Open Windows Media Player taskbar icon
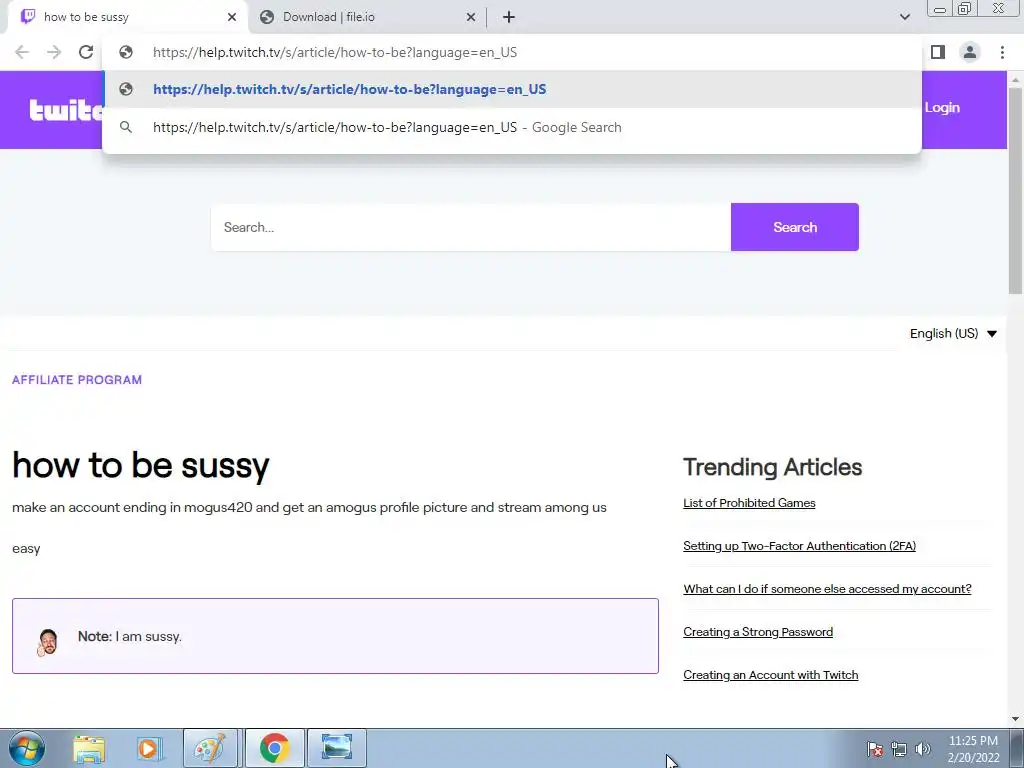1024x768 pixels. [x=150, y=748]
